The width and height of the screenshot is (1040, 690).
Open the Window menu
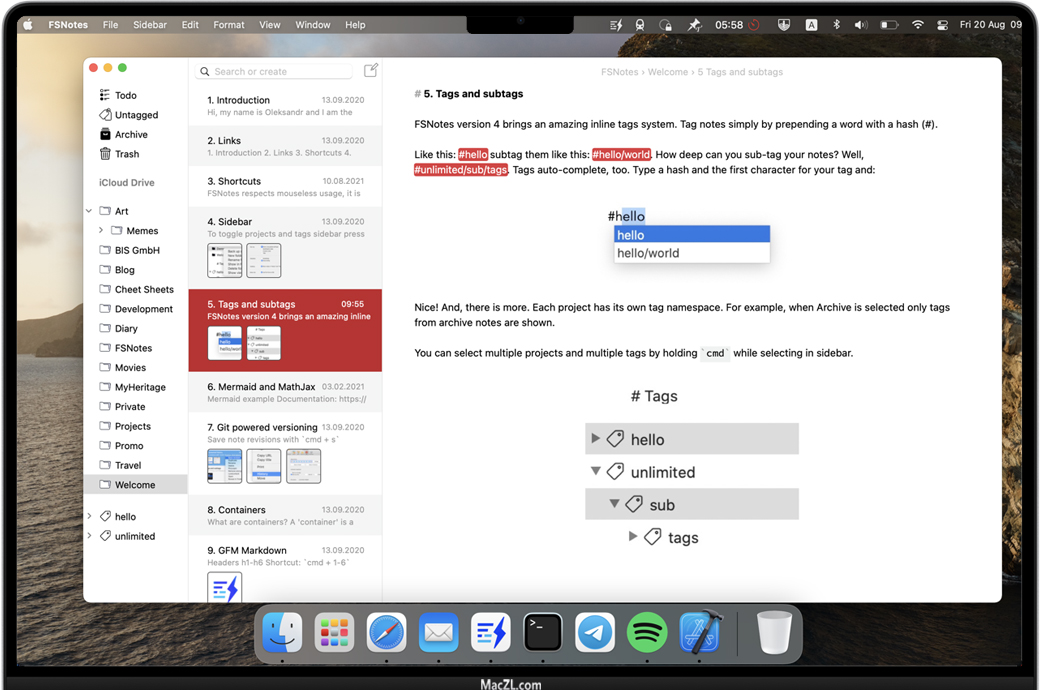(312, 25)
